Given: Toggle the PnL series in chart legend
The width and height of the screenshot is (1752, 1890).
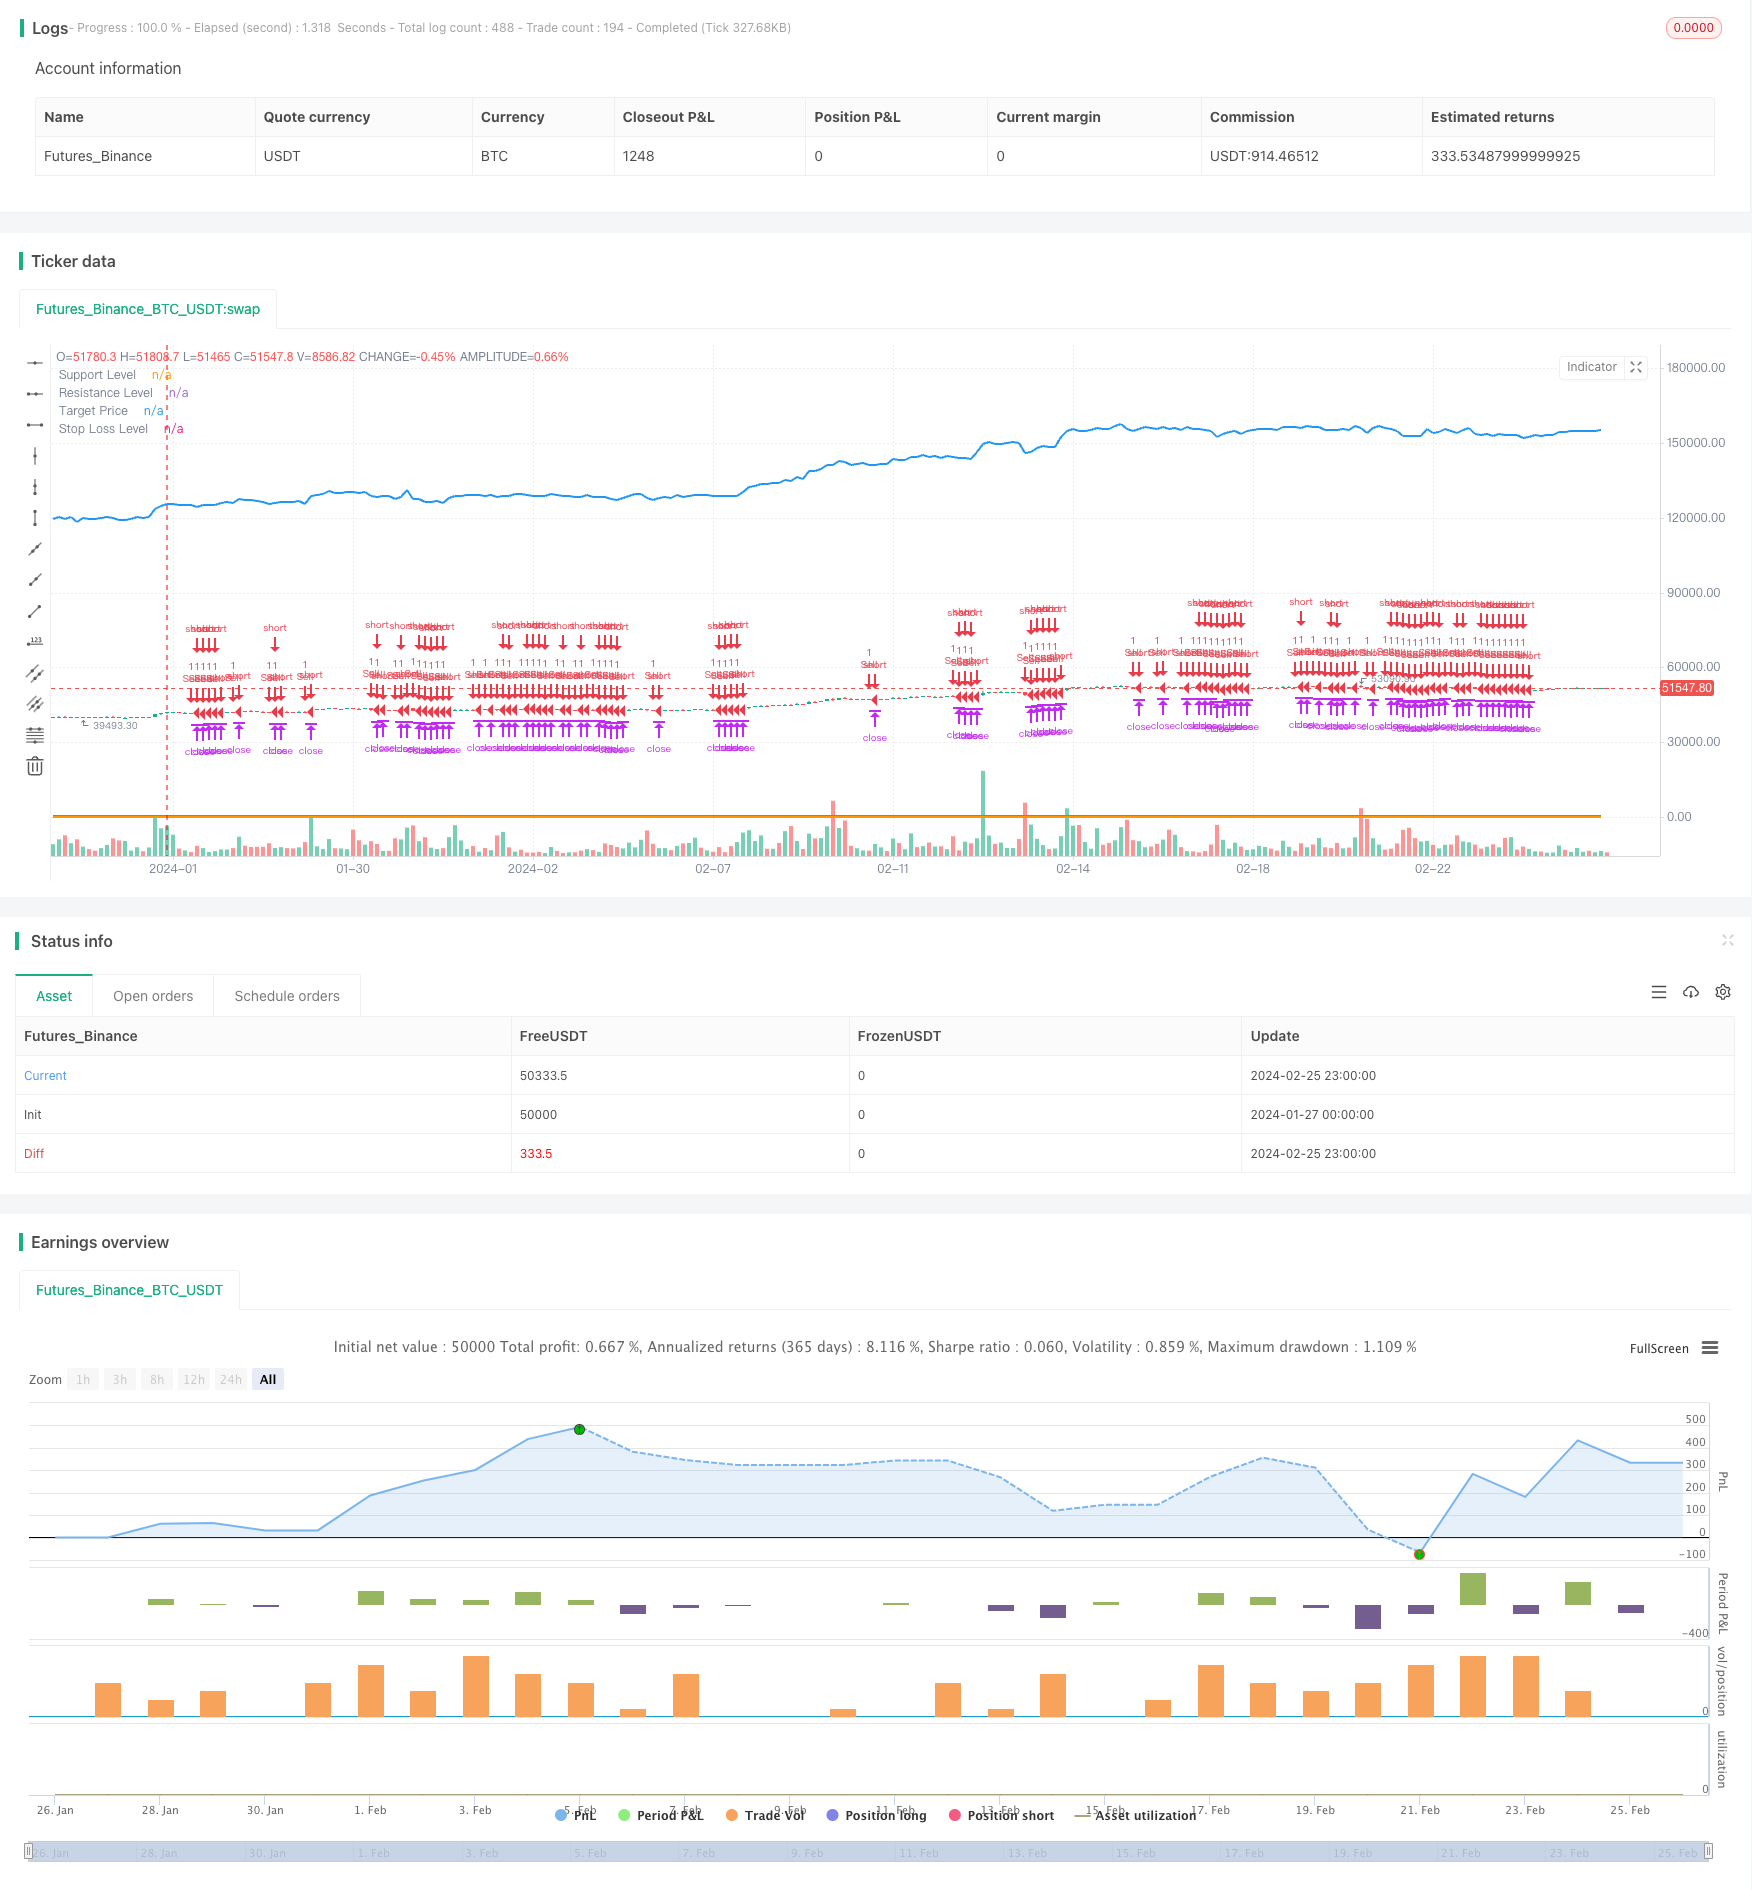Looking at the screenshot, I should tap(576, 1815).
